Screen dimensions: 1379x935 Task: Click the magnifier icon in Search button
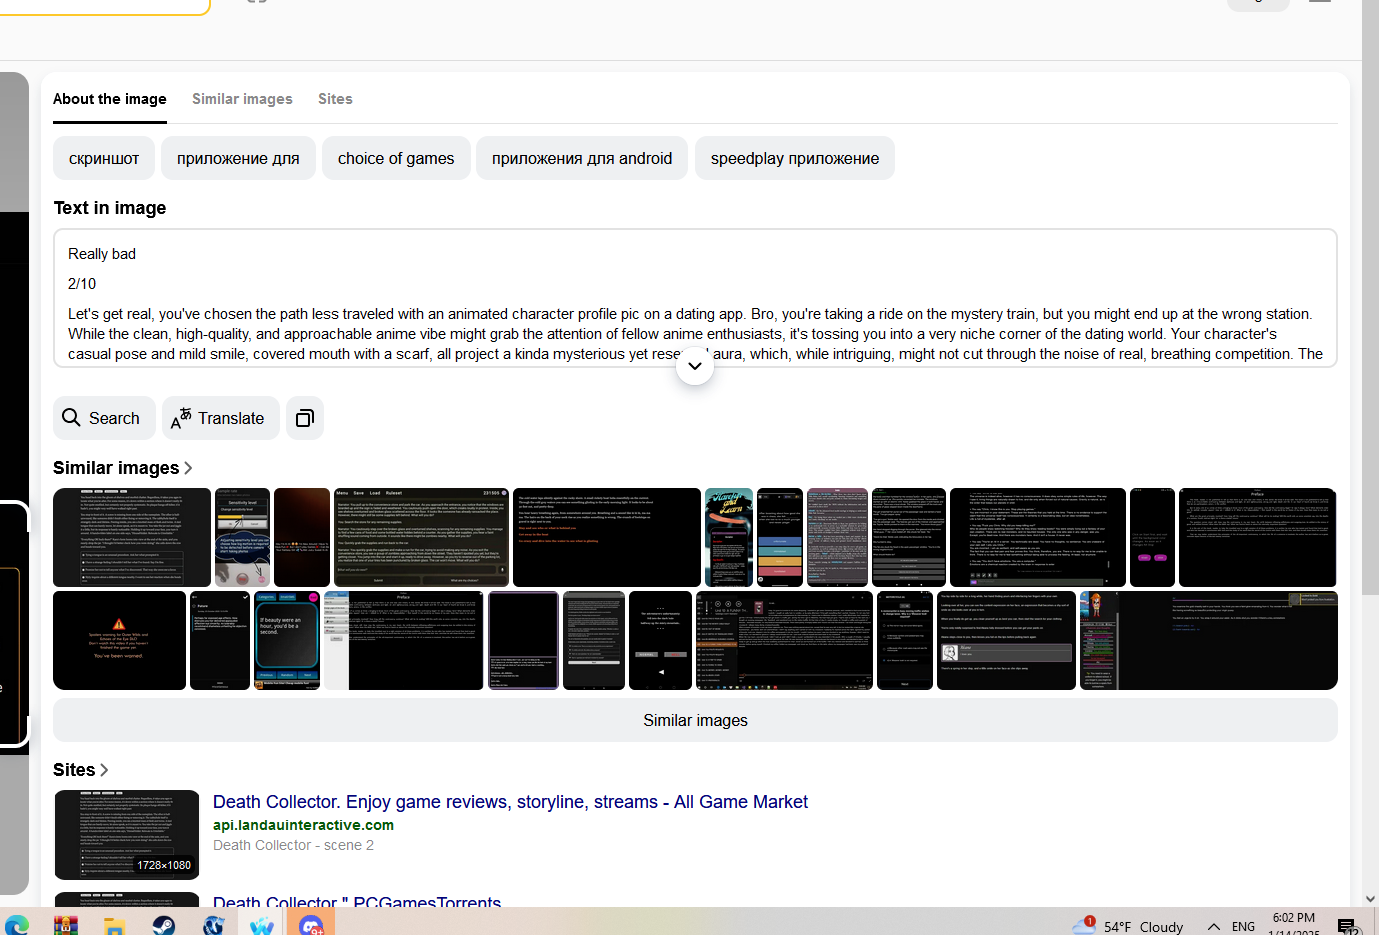(x=72, y=418)
